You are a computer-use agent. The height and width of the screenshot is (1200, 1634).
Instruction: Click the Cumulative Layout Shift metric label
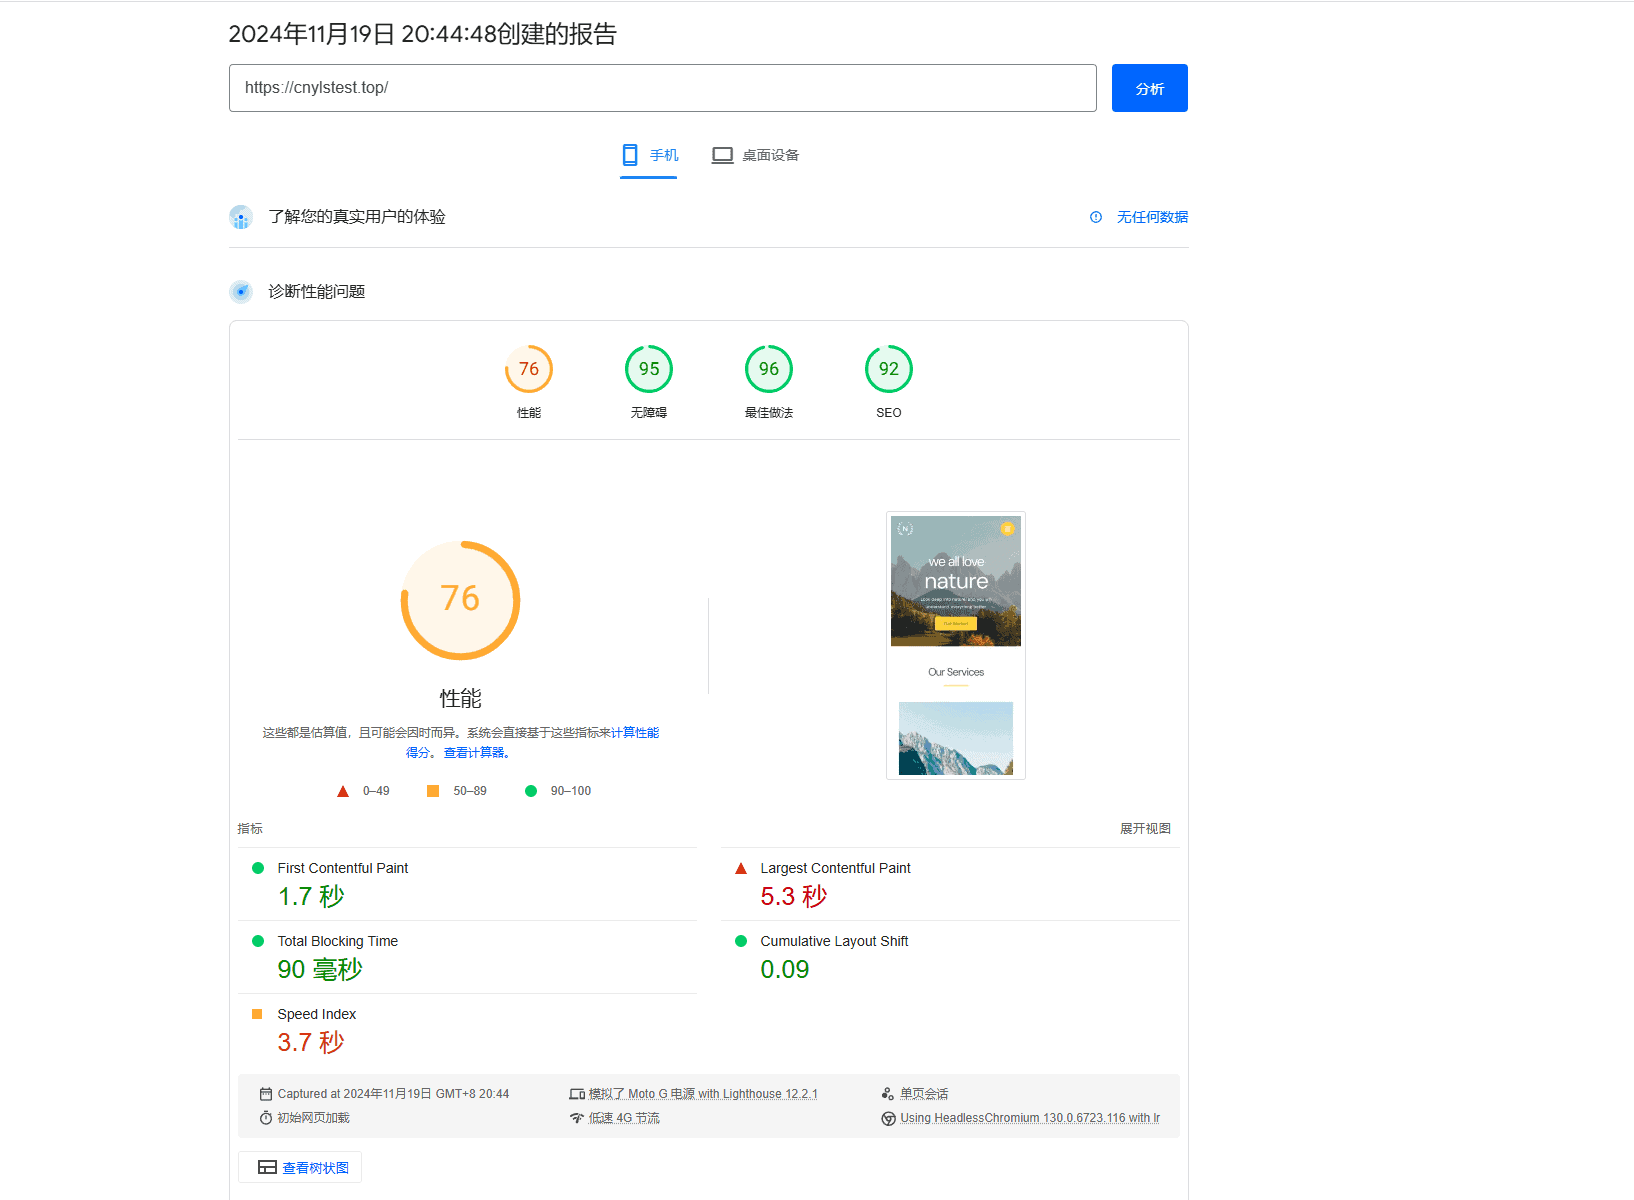coord(834,941)
